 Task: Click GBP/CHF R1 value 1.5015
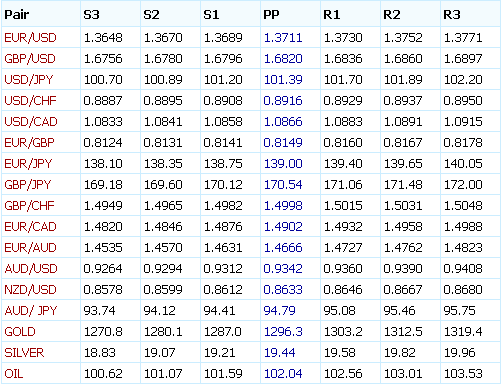click(x=343, y=206)
